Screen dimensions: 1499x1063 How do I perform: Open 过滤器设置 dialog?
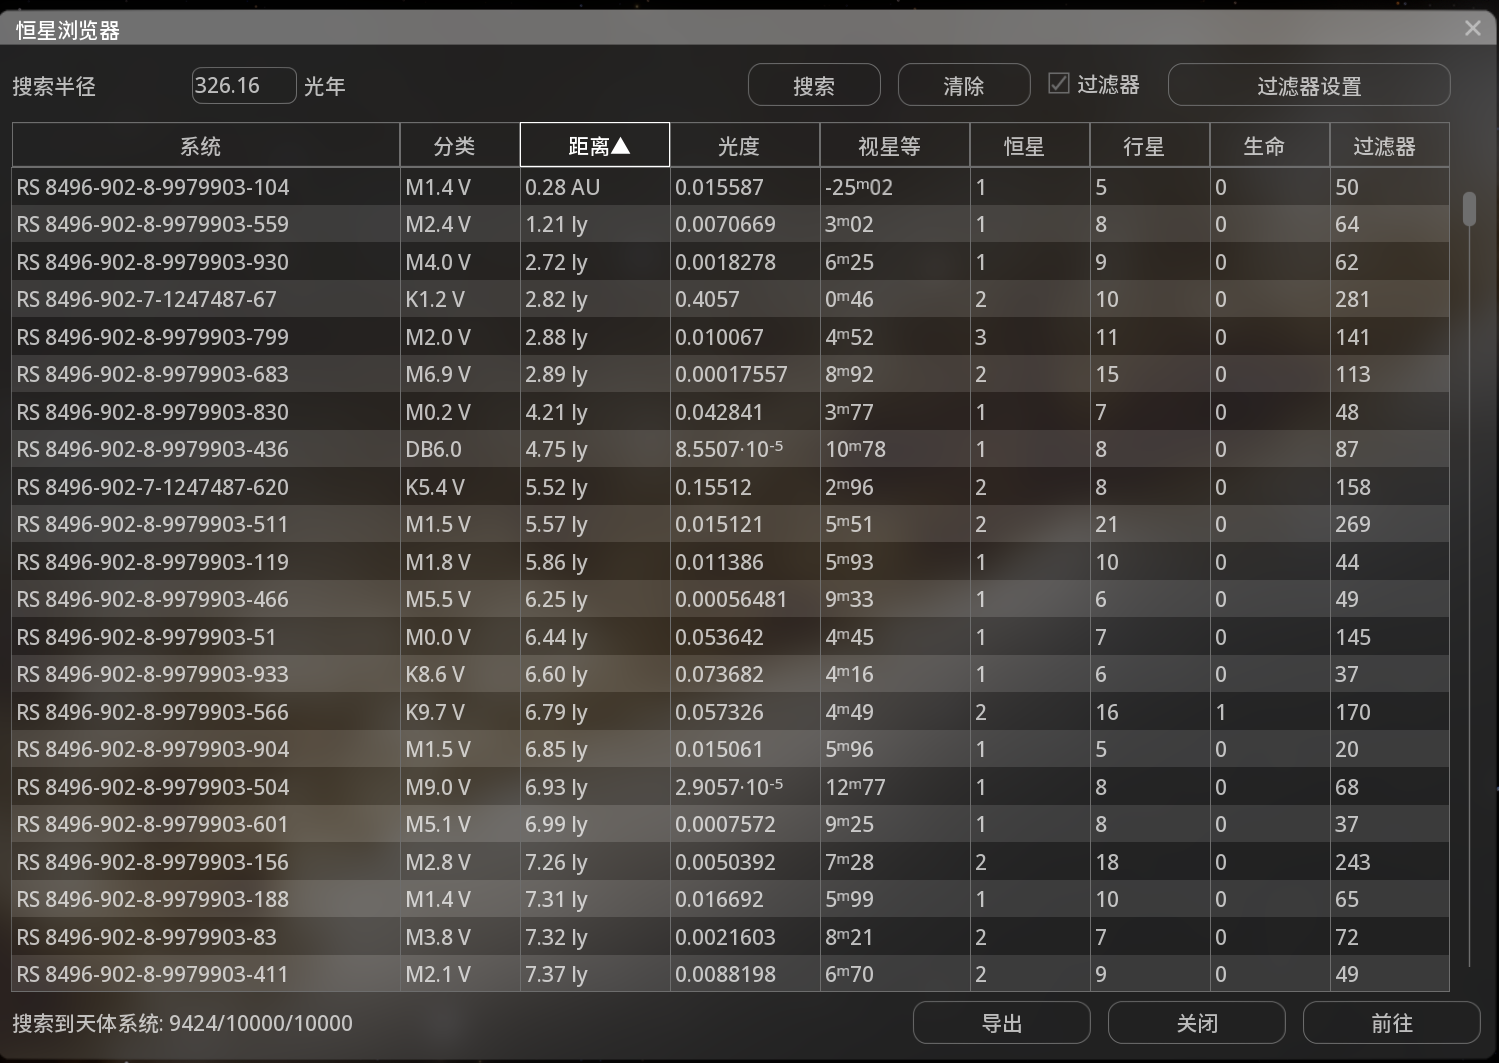click(x=1309, y=85)
